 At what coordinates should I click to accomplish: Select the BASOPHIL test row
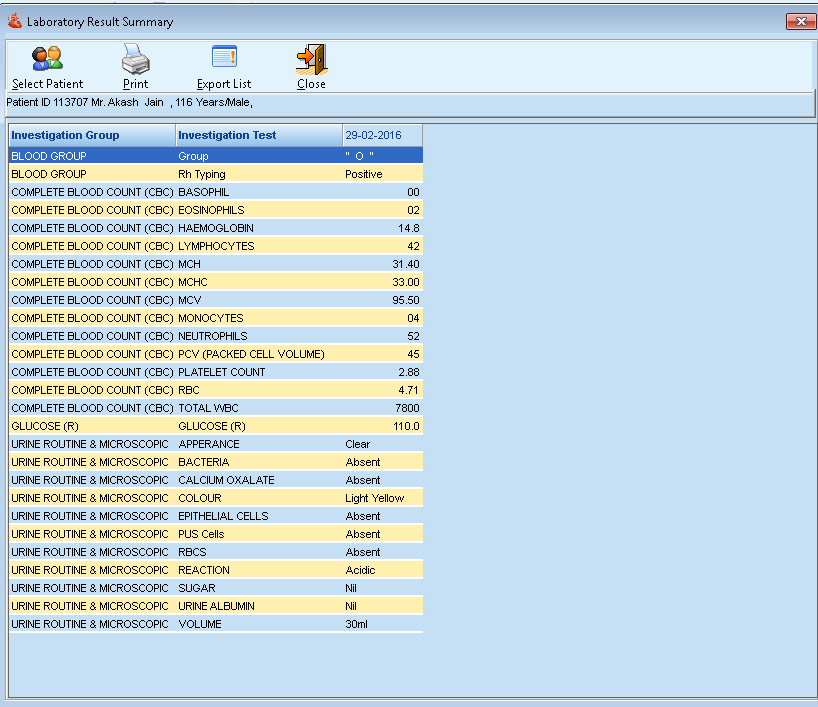pos(216,192)
